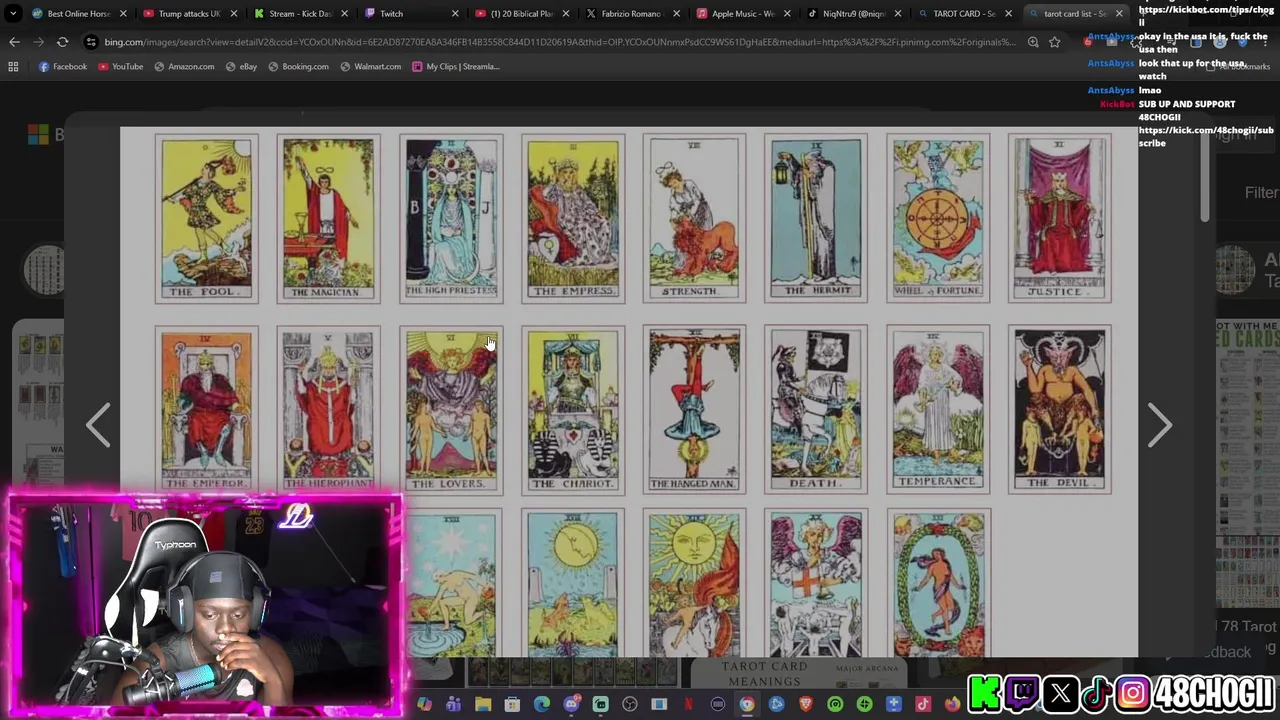Switch to Google Chrome in the taskbar
1280x720 pixels.
747,704
